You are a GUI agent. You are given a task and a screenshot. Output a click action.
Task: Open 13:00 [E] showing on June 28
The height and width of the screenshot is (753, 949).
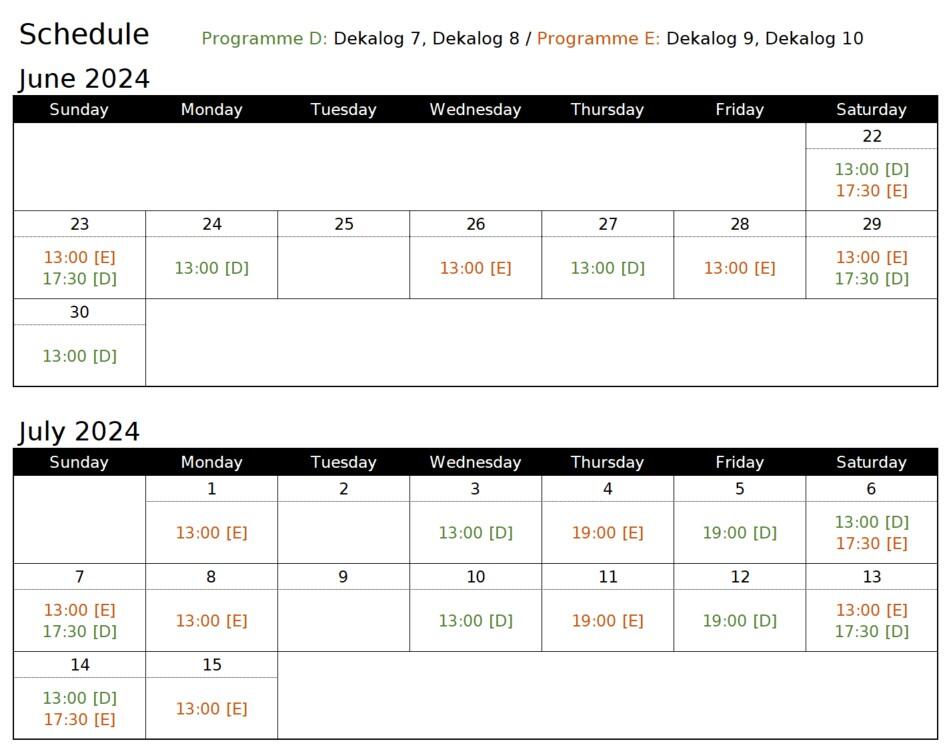coord(739,268)
